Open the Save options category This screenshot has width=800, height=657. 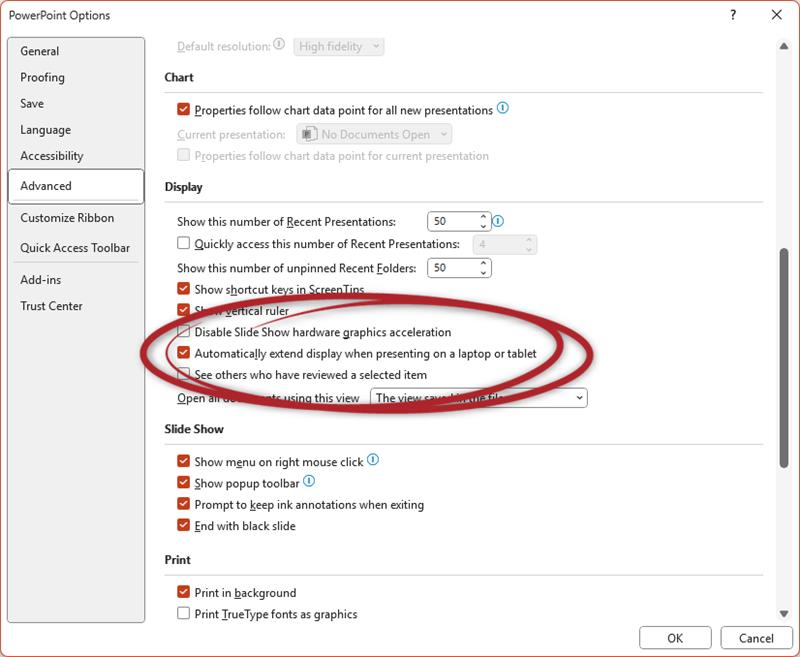pyautogui.click(x=32, y=104)
